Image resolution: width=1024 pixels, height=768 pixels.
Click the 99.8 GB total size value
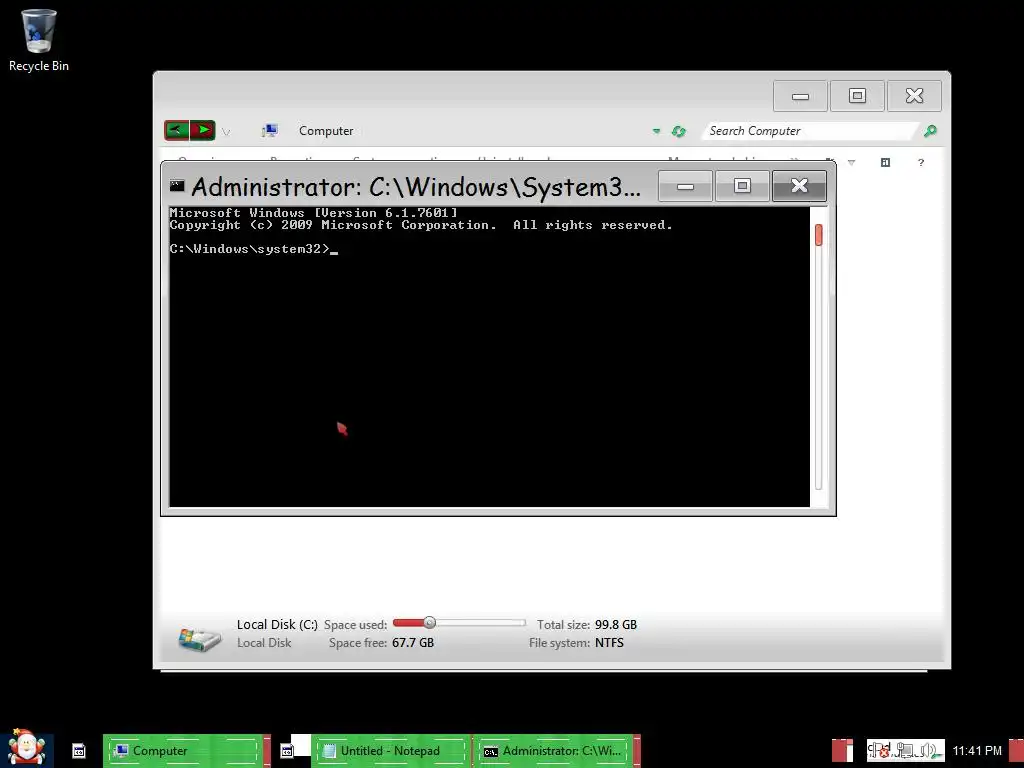615,624
